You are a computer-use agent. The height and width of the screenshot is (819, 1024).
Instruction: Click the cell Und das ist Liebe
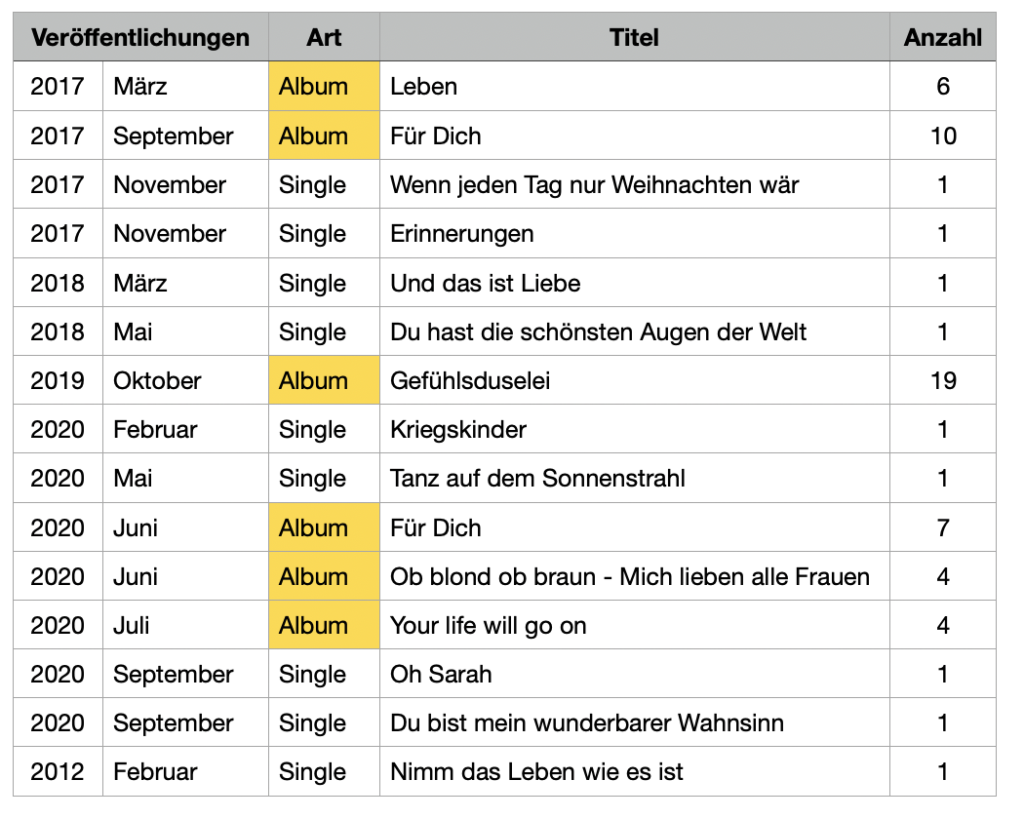[x=634, y=283]
